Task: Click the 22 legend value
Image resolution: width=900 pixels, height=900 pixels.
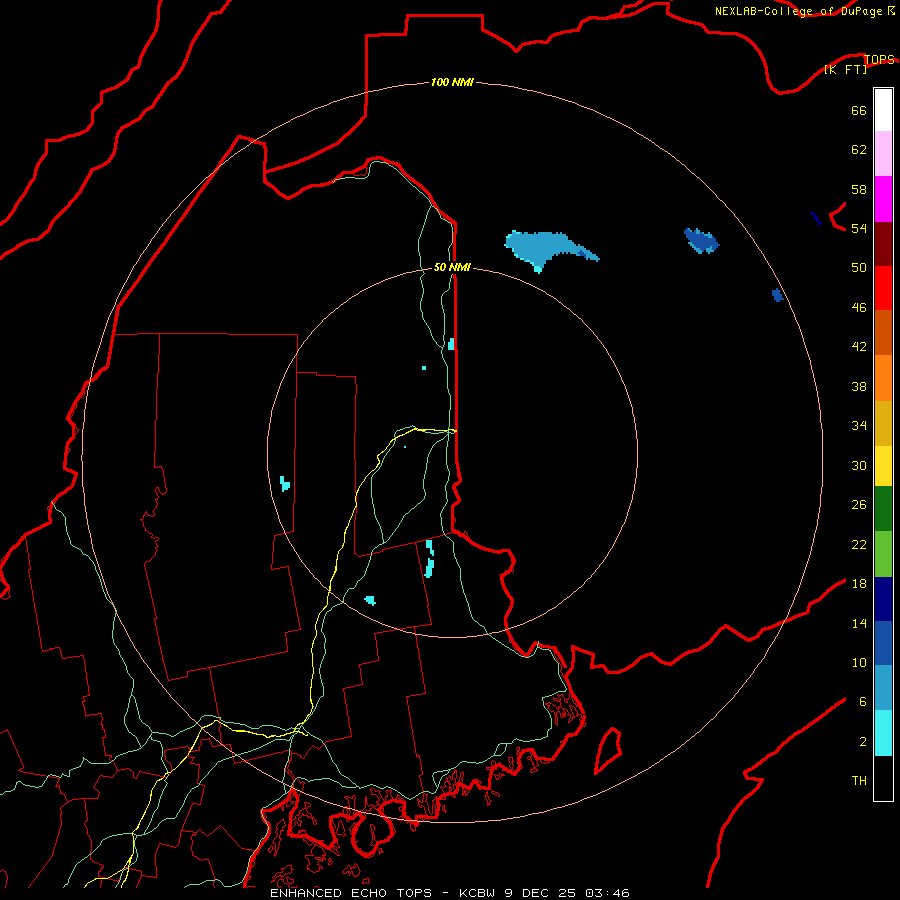Action: (859, 544)
